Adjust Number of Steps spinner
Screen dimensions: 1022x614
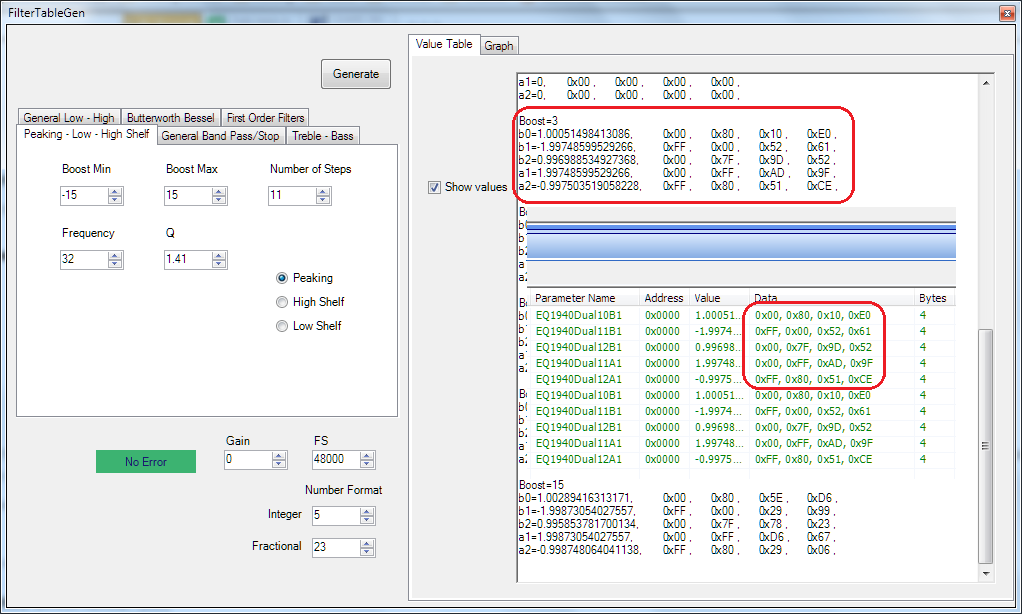point(323,195)
